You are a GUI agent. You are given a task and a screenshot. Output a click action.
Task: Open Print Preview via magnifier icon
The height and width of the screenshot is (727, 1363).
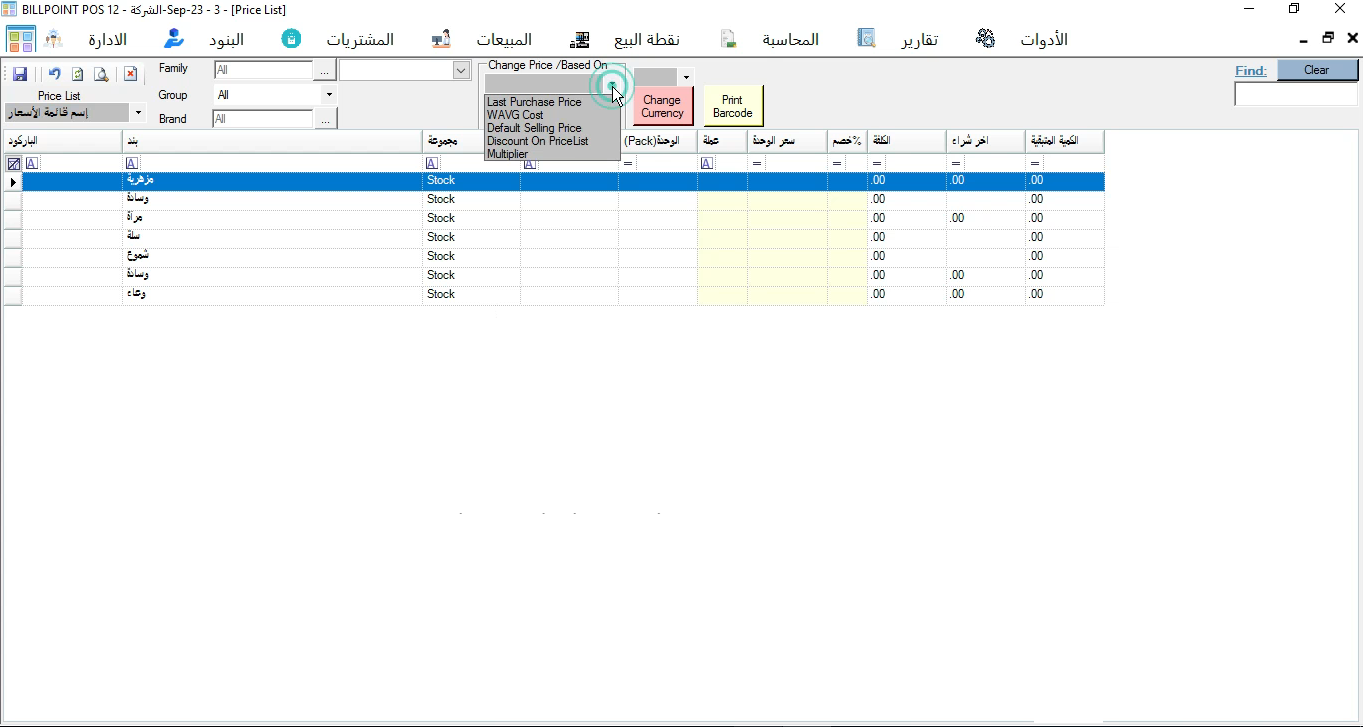click(x=101, y=73)
